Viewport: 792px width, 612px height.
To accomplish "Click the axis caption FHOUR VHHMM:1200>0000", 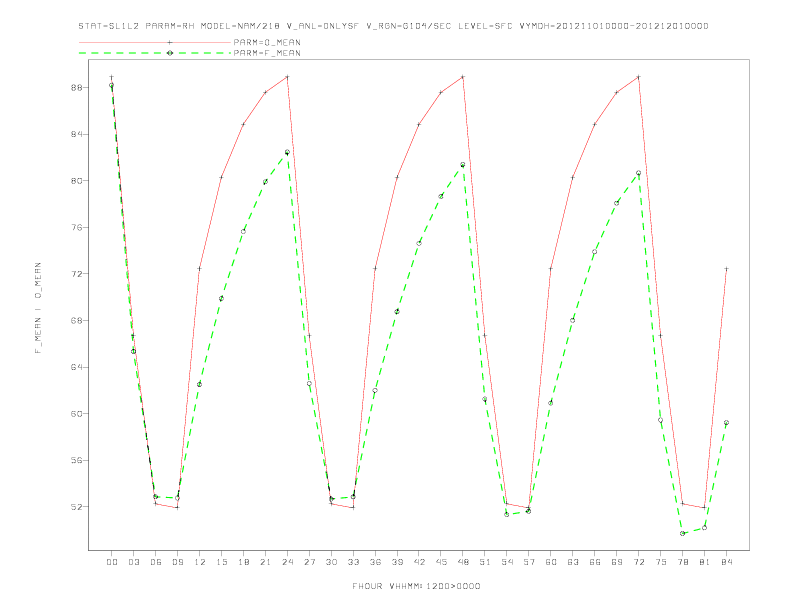I will pyautogui.click(x=416, y=586).
